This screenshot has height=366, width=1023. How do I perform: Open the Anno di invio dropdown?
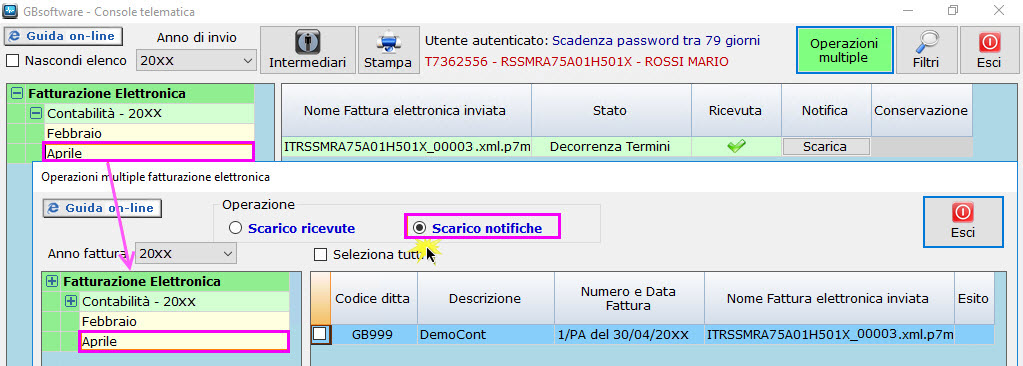(196, 61)
